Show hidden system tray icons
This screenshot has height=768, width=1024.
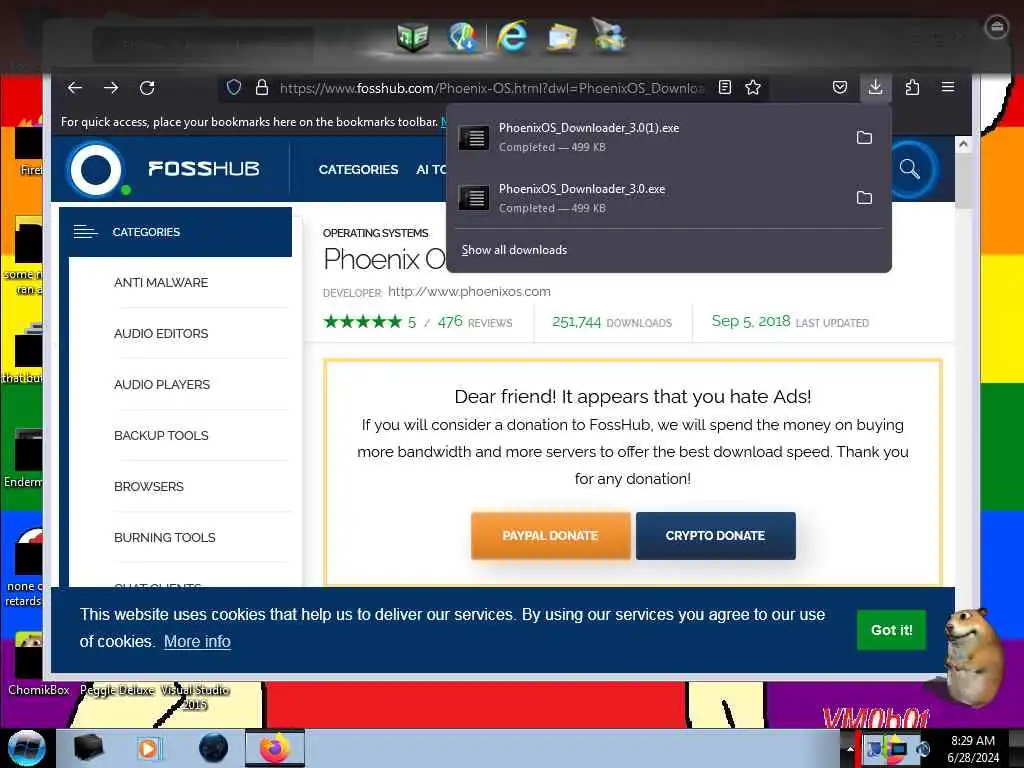(850, 749)
